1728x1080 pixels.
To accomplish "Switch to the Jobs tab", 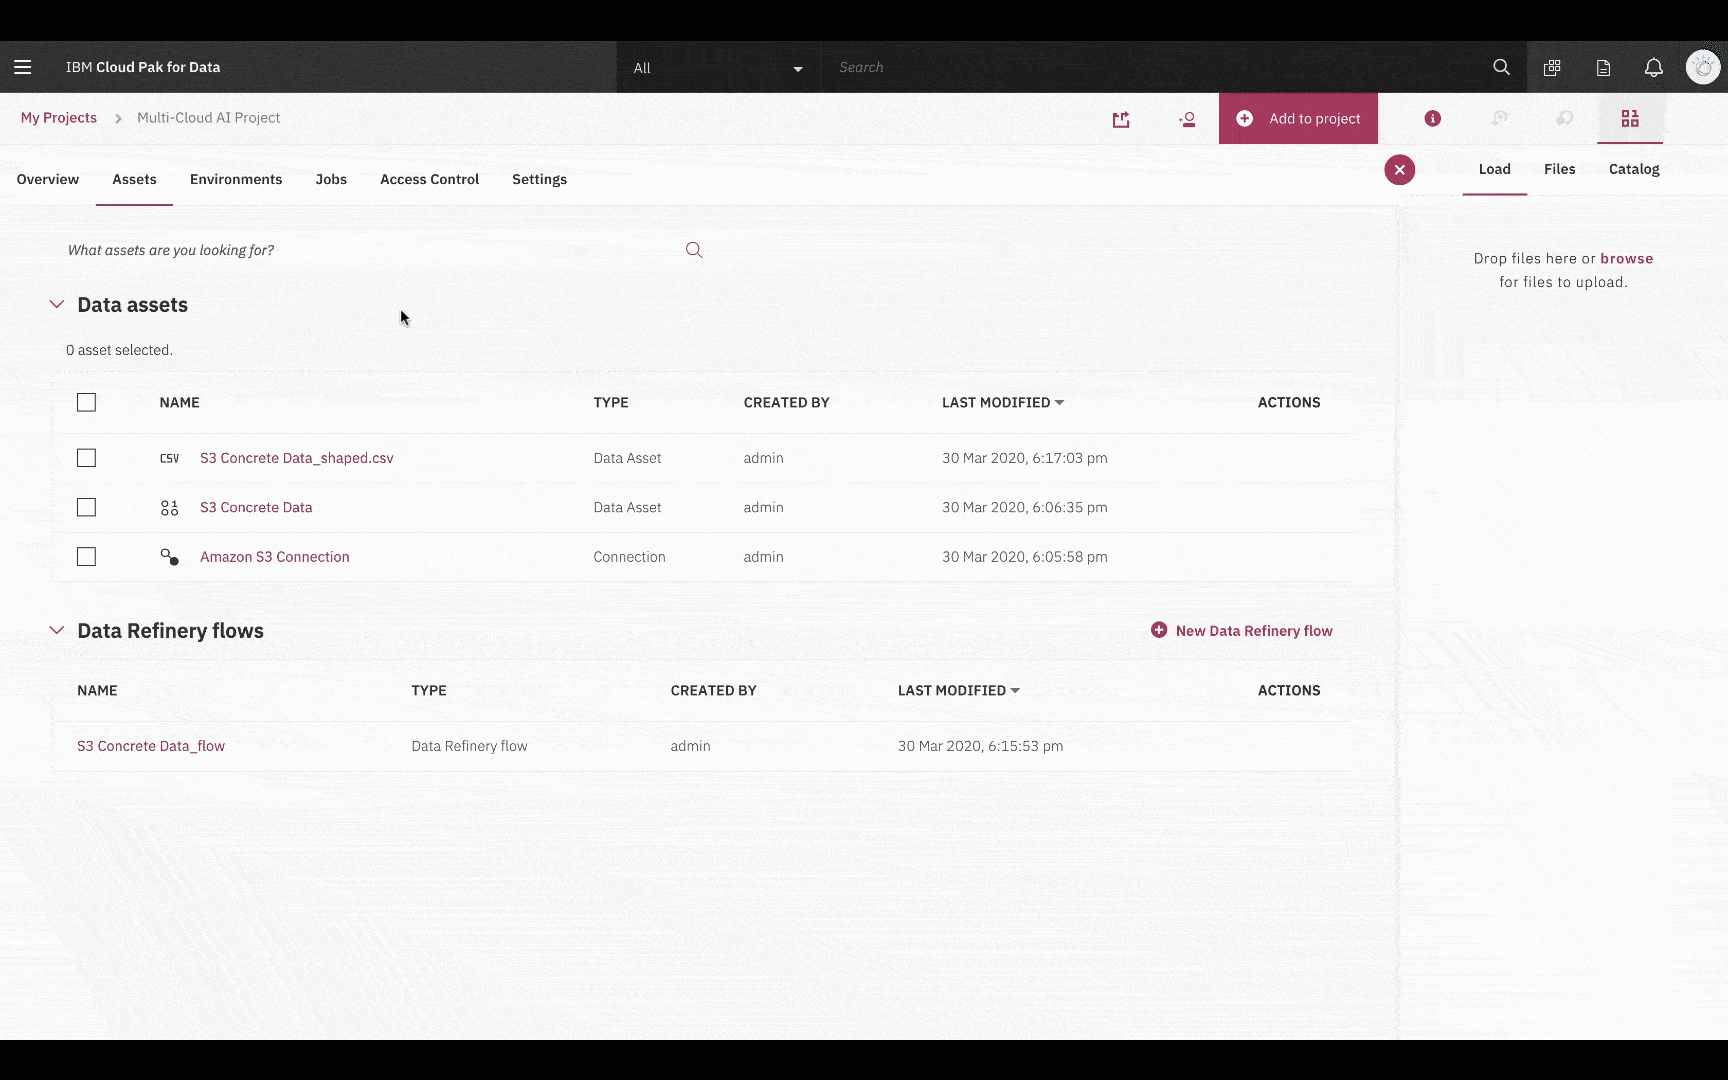I will [331, 179].
